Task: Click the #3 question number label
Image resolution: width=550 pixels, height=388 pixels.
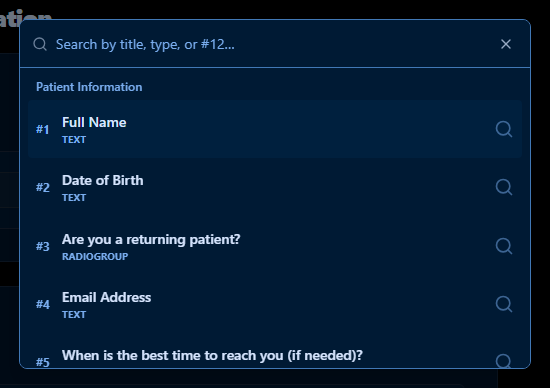Action: (43, 246)
